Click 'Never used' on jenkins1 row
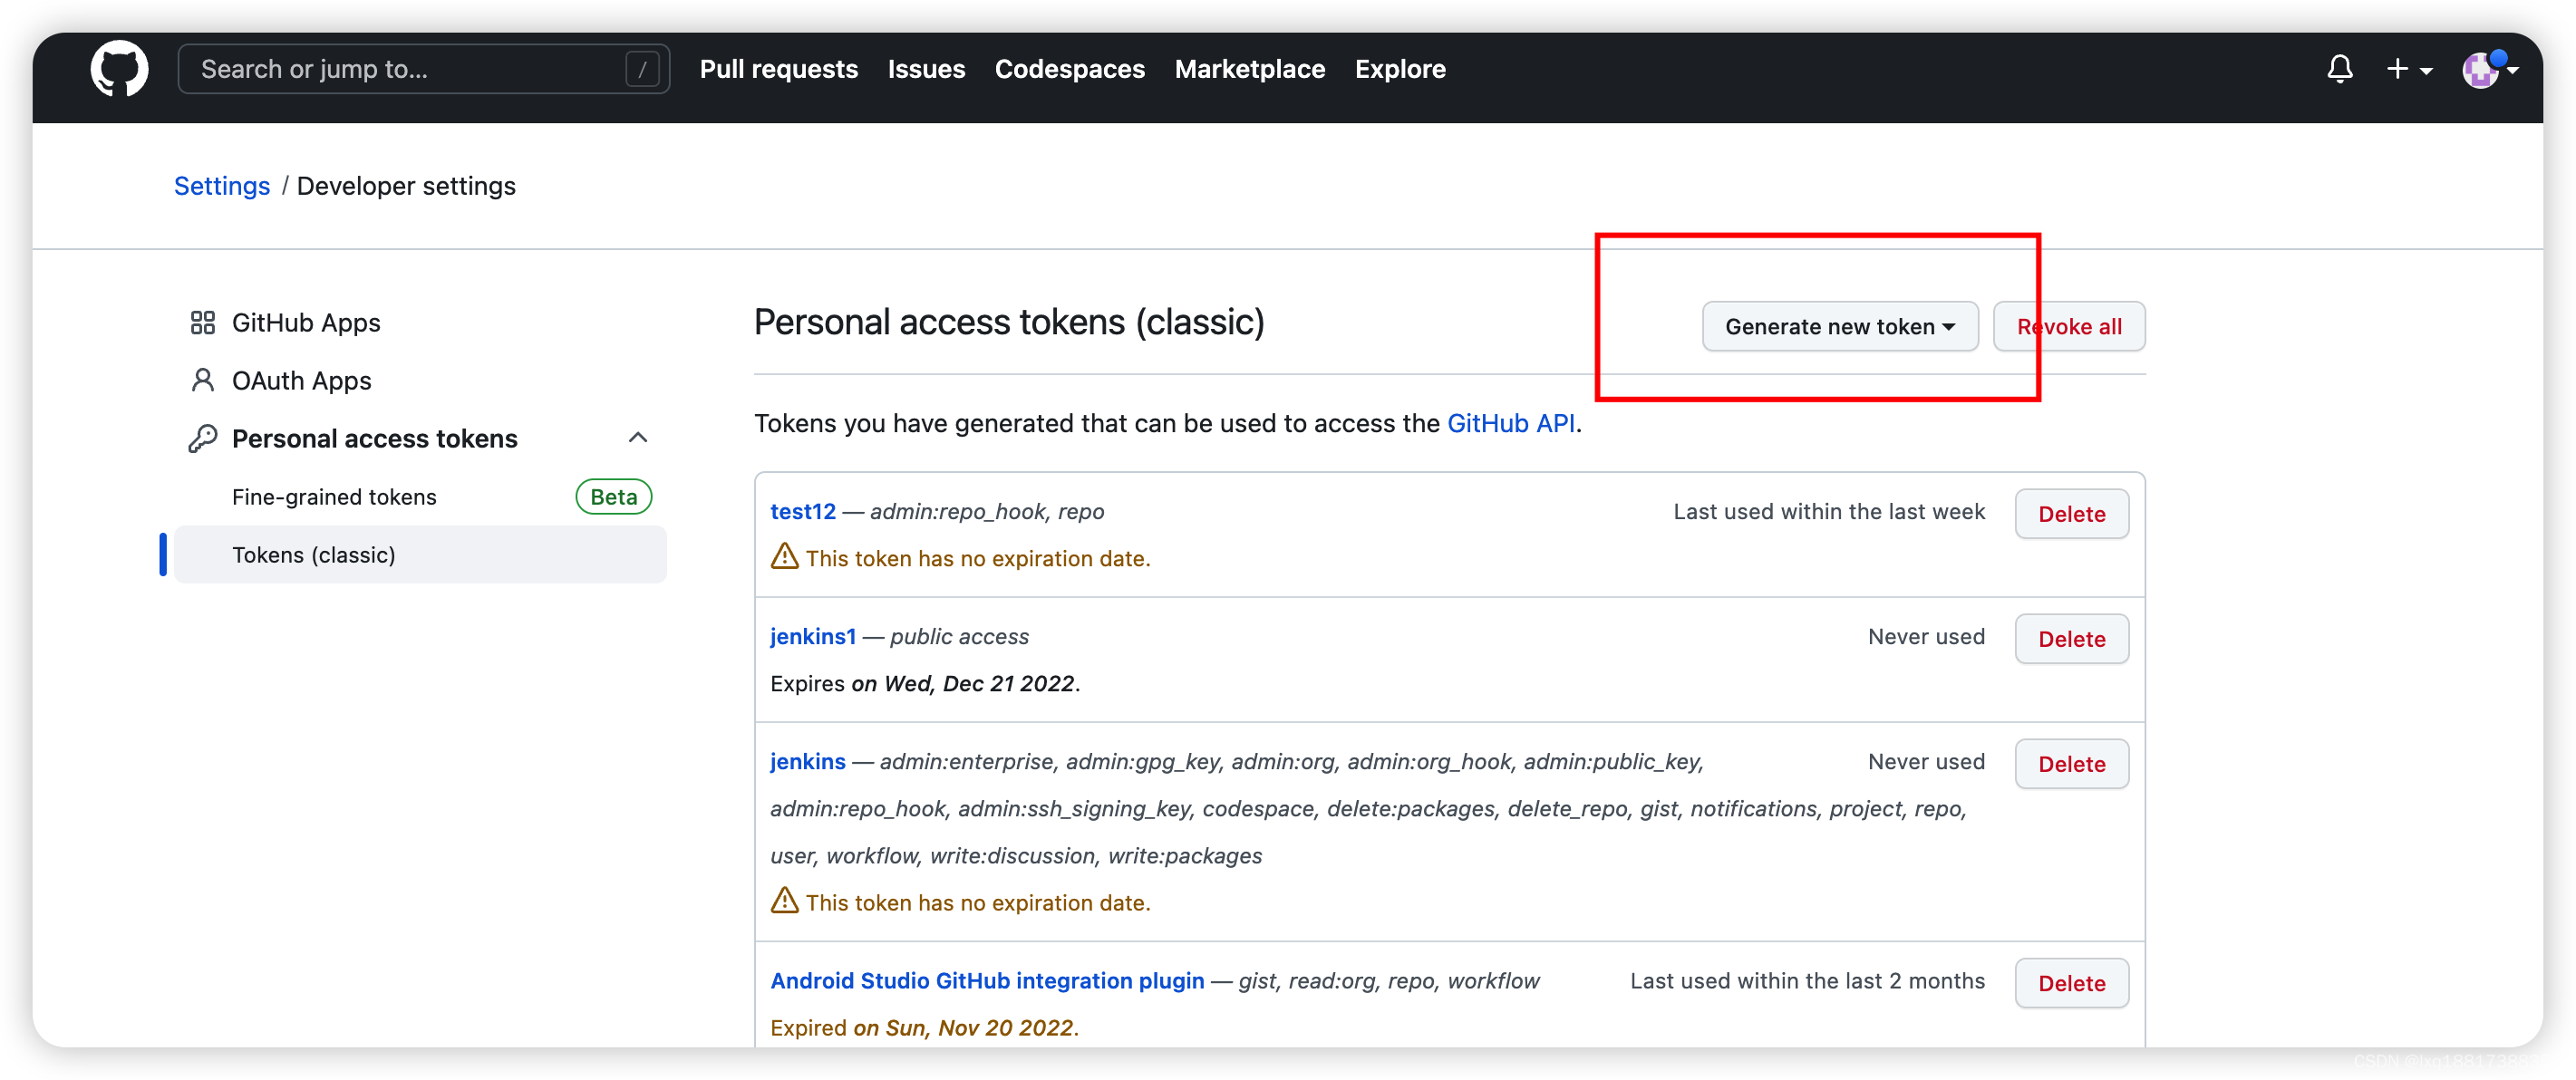Image resolution: width=2576 pixels, height=1080 pixels. click(1926, 636)
